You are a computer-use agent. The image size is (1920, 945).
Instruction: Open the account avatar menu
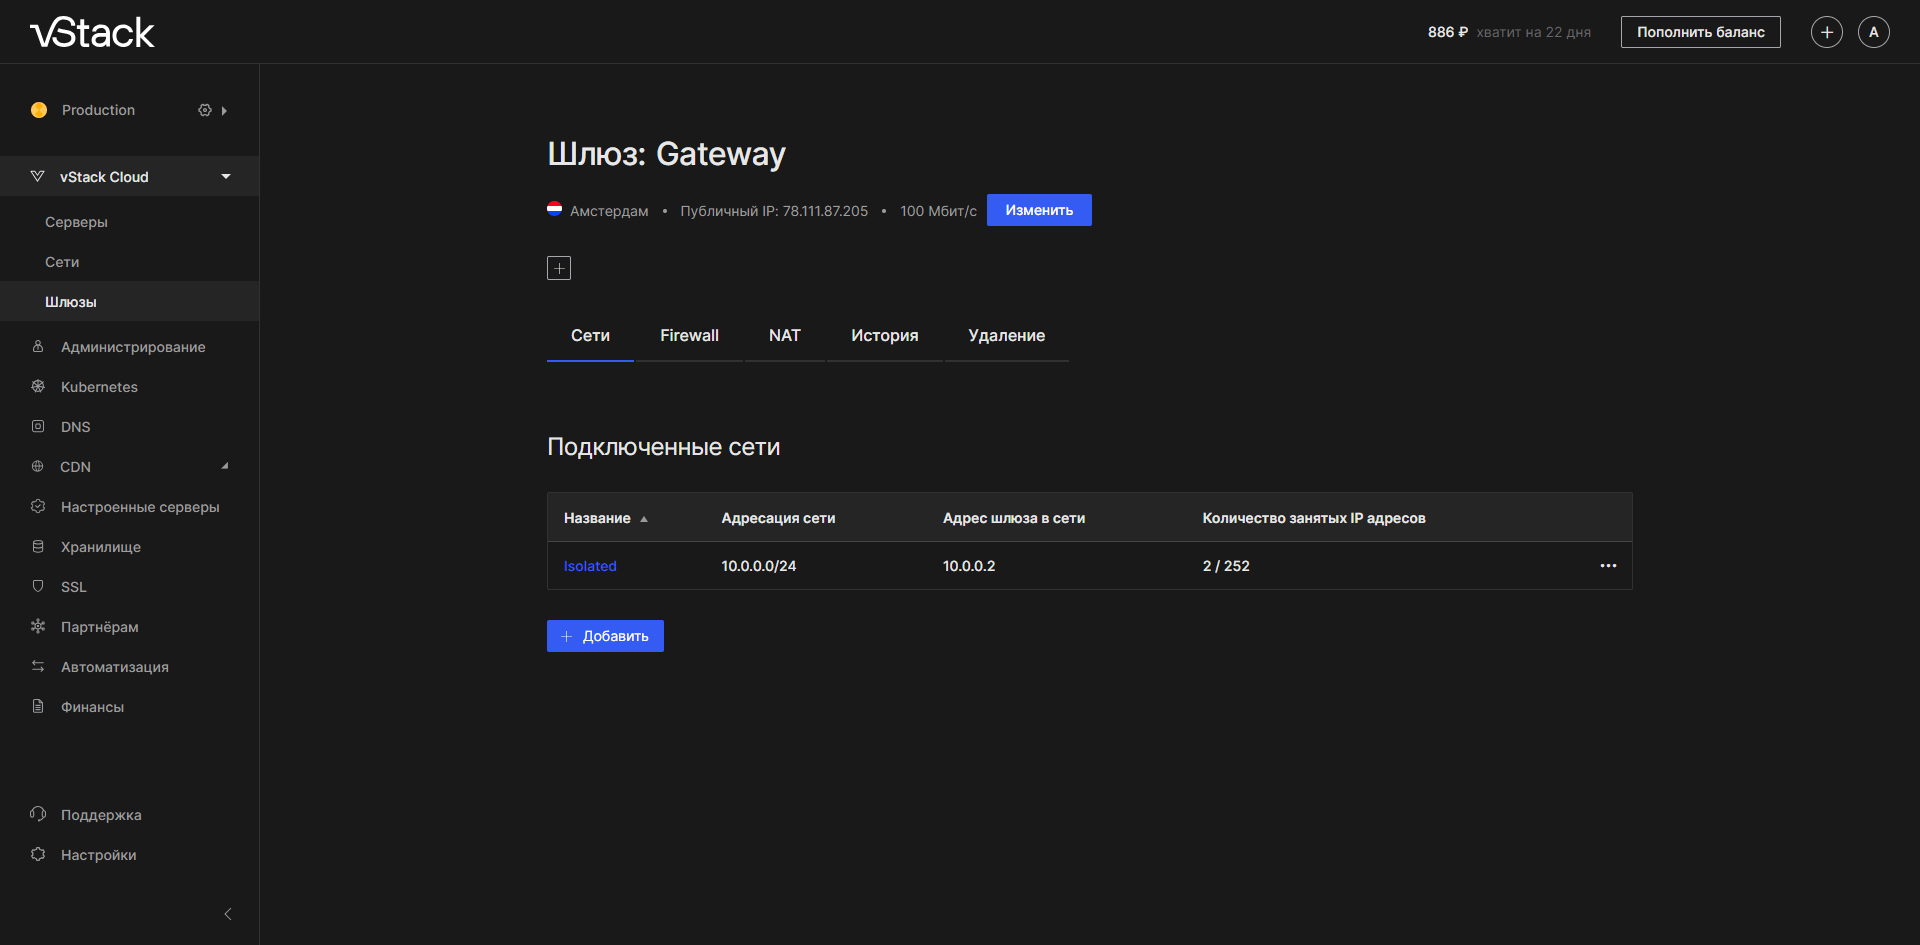[1873, 32]
